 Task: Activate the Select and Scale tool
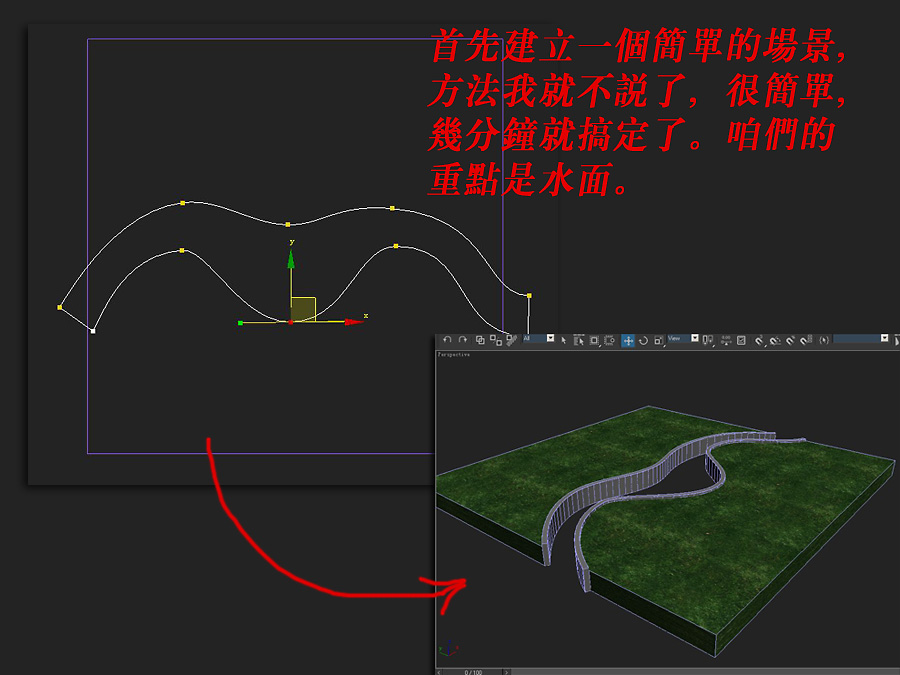tap(658, 340)
